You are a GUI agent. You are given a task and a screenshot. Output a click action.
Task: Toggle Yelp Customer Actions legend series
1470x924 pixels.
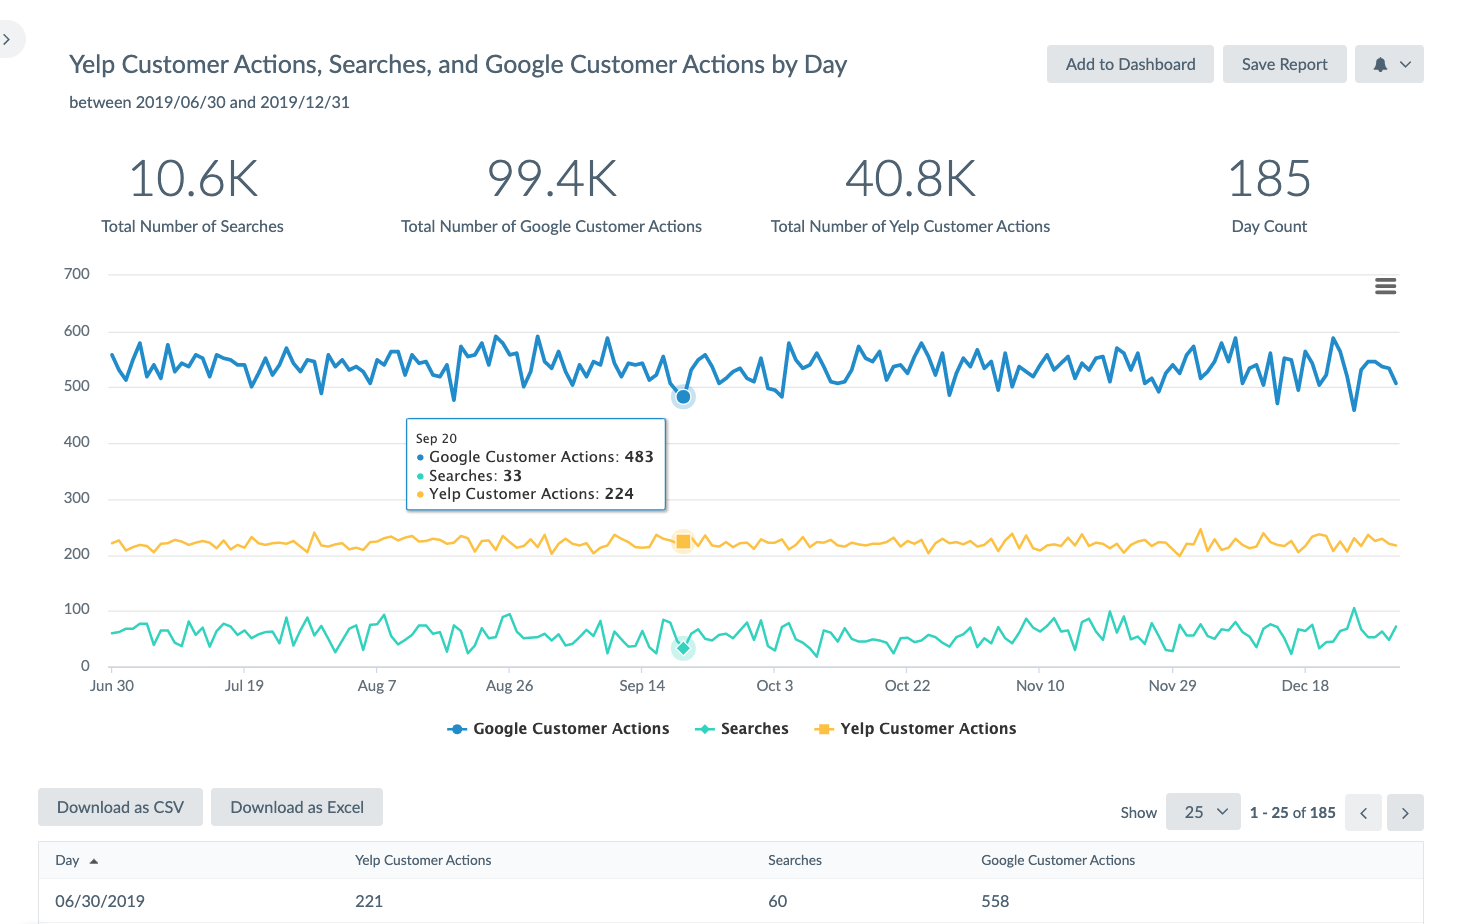(x=916, y=729)
